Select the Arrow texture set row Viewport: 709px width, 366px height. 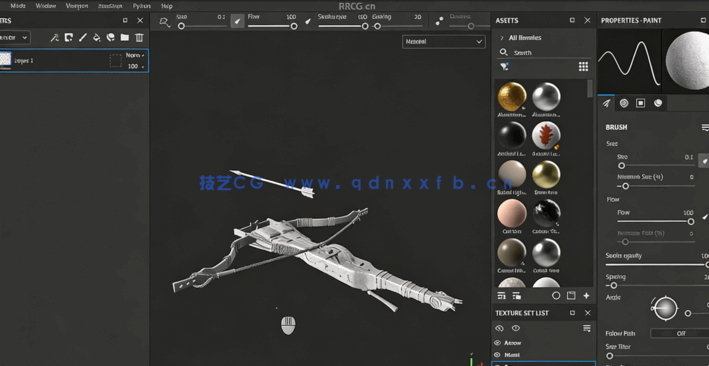(544, 343)
